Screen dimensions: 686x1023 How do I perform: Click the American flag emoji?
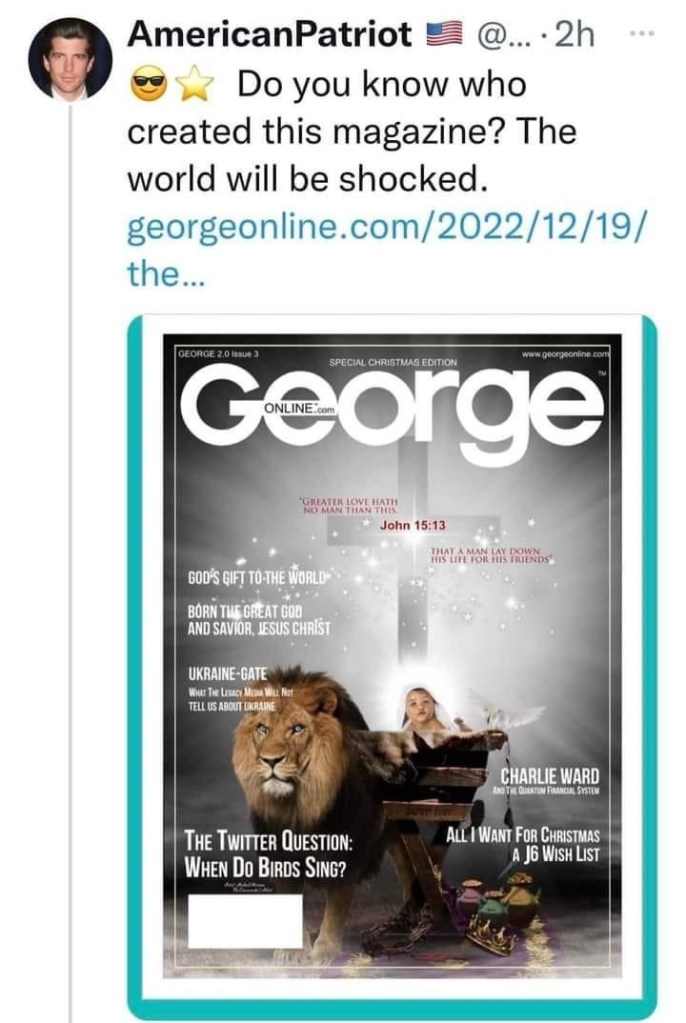(443, 35)
